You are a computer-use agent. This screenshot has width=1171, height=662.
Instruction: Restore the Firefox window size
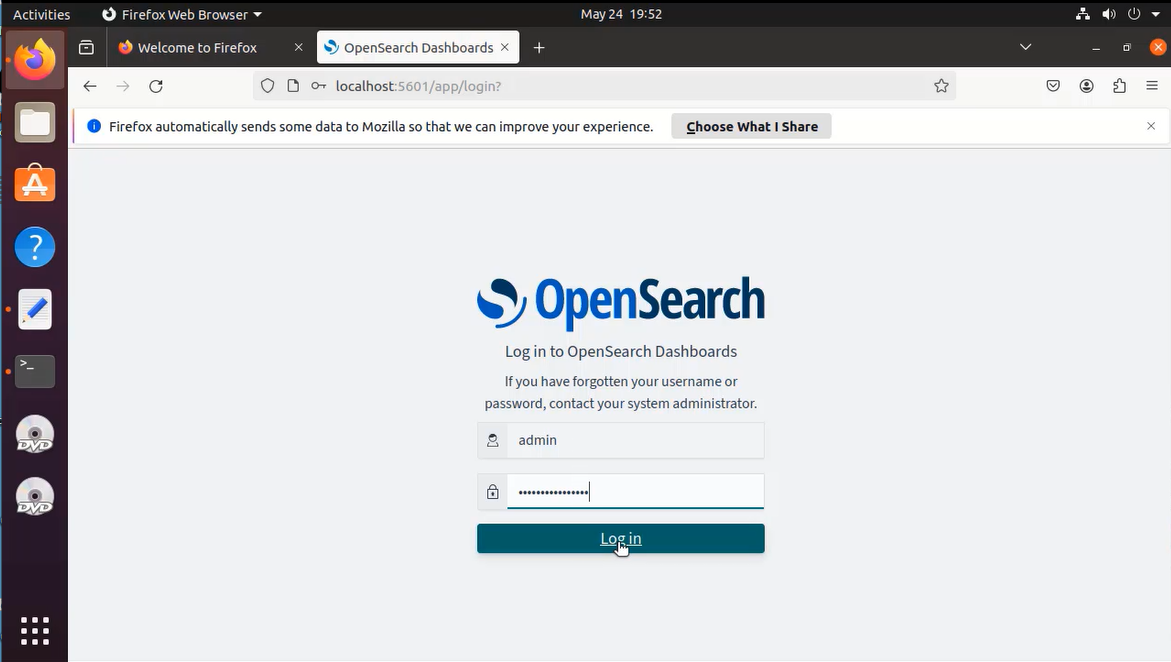(1127, 48)
